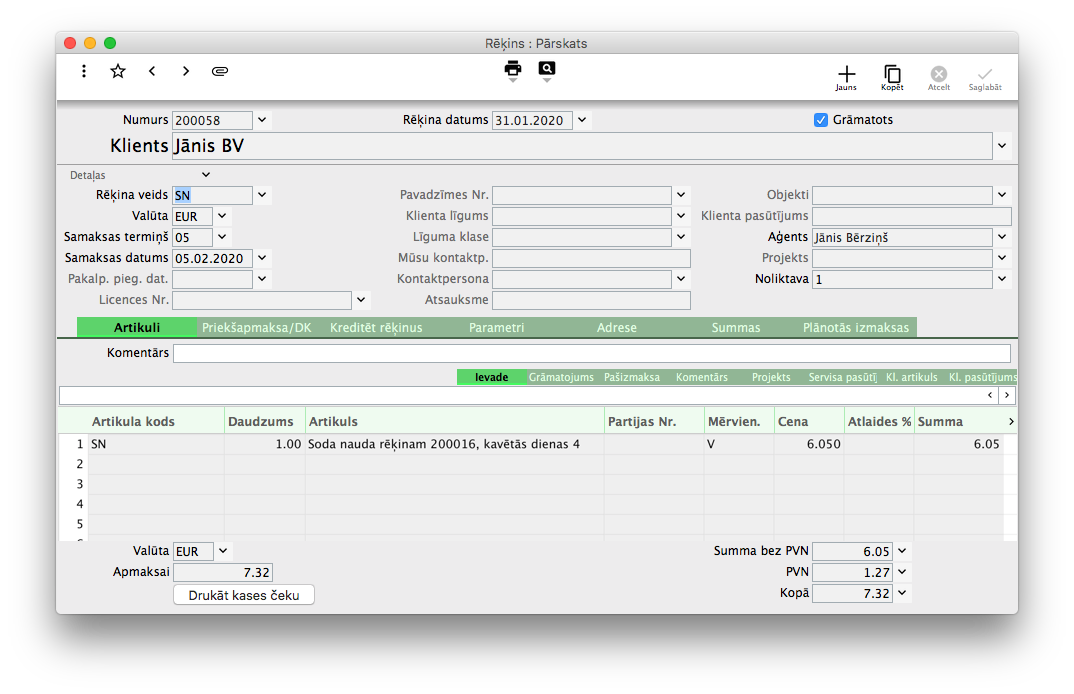The image size is (1074, 694).
Task: Open the Licences Nr. dropdown
Action: 361,300
